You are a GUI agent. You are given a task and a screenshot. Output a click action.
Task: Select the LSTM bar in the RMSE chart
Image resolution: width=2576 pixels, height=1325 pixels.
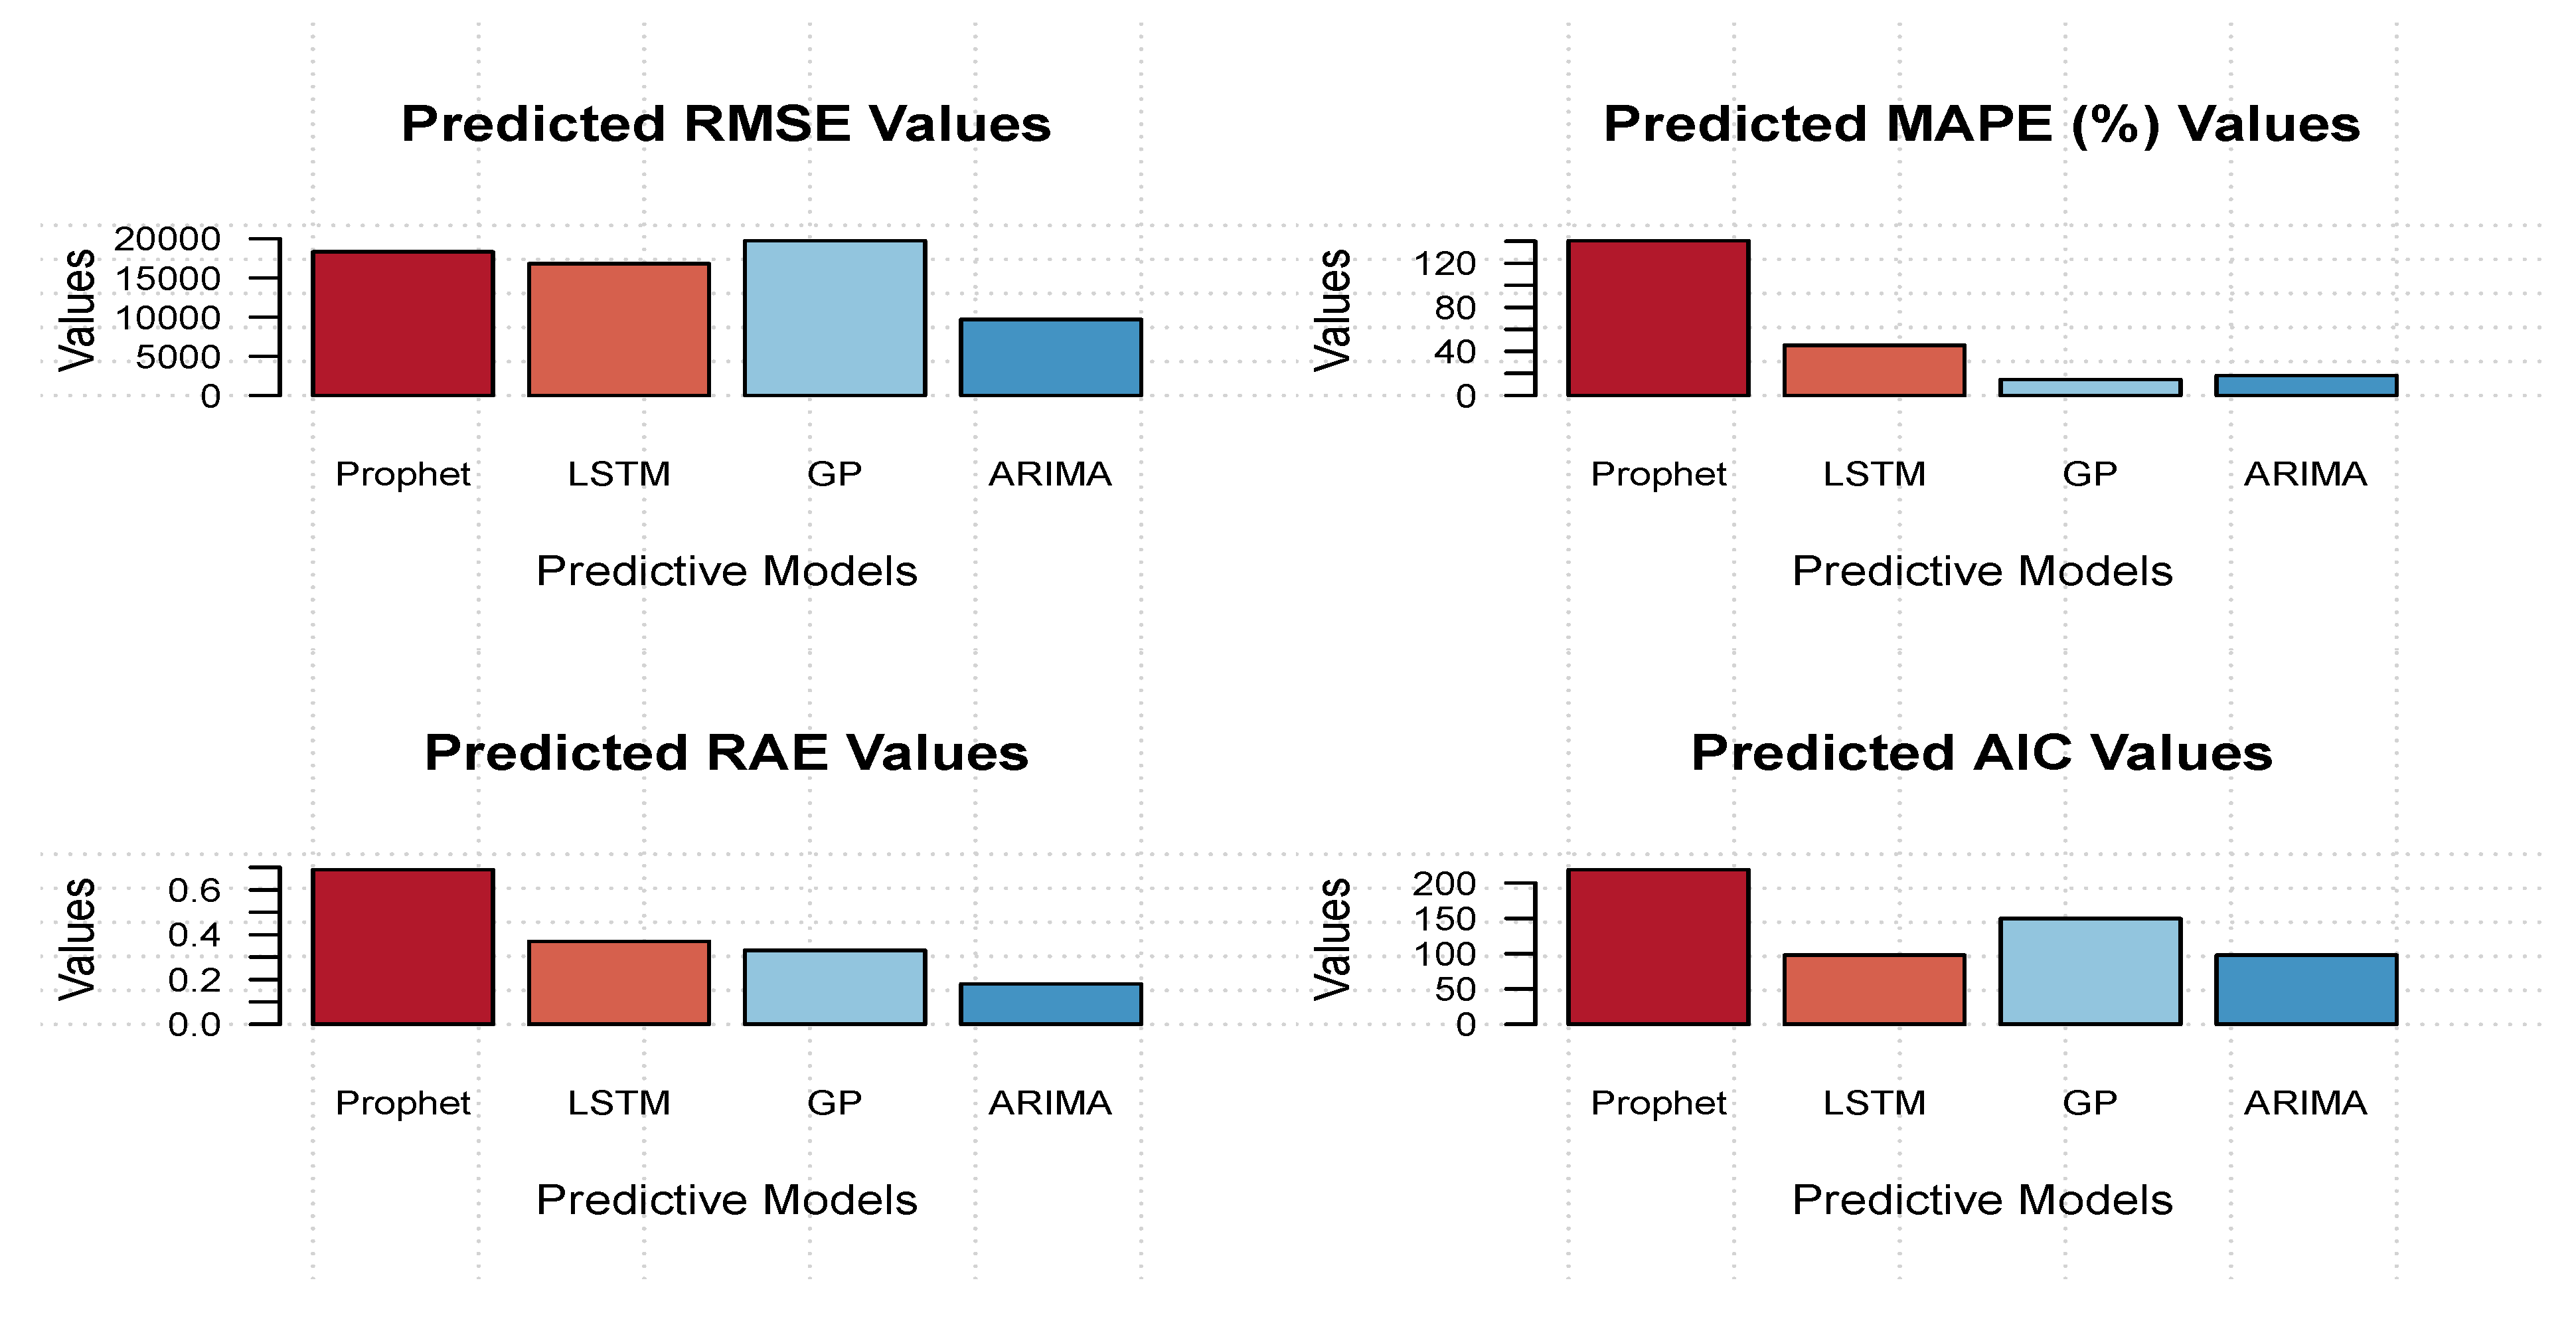pyautogui.click(x=618, y=329)
